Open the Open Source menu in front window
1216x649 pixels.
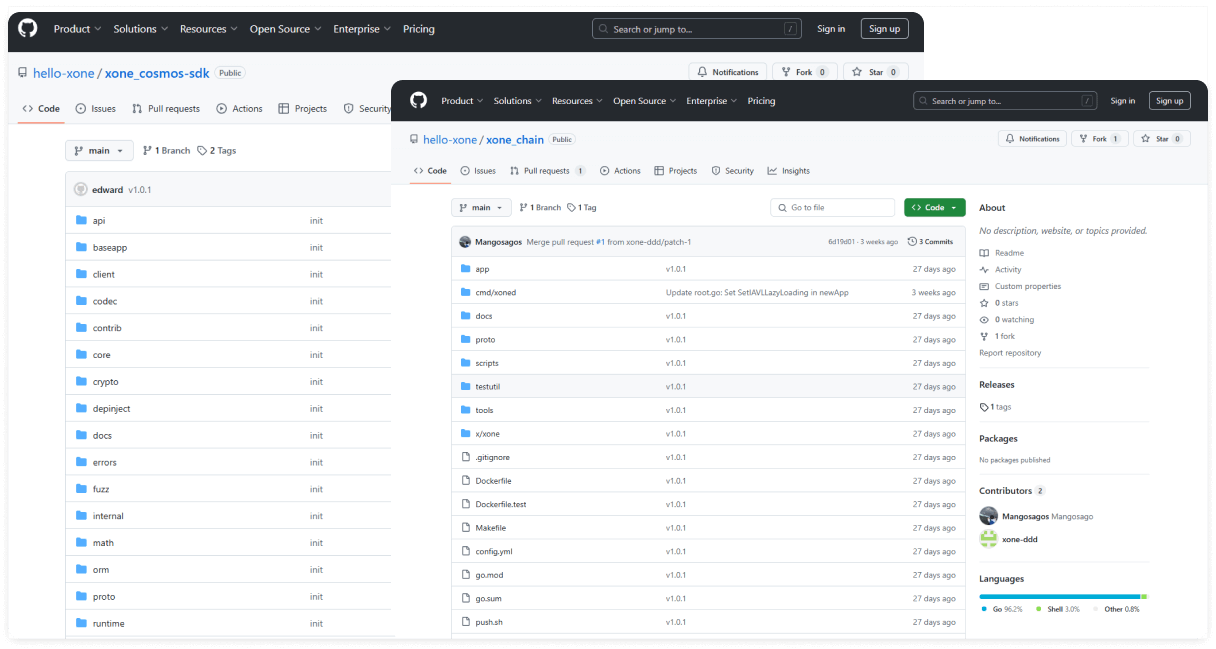pyautogui.click(x=644, y=101)
